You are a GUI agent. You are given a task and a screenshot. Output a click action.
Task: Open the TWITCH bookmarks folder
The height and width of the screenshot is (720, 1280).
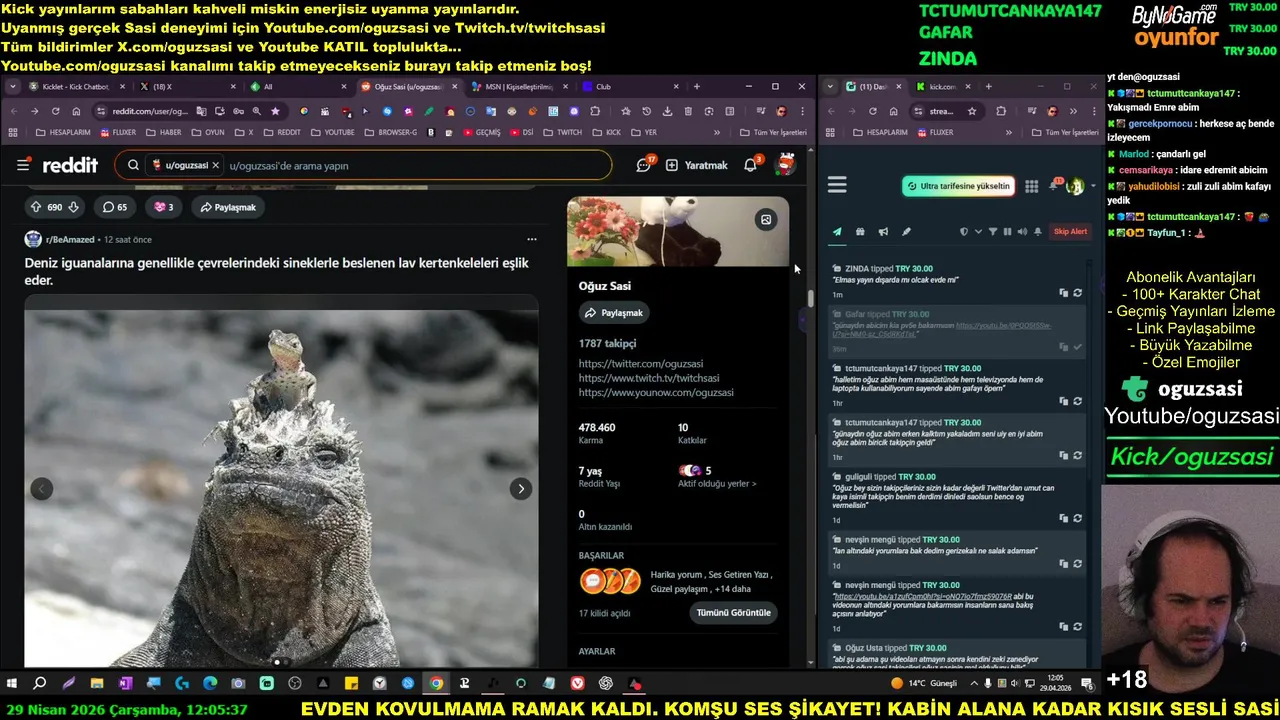(x=562, y=132)
